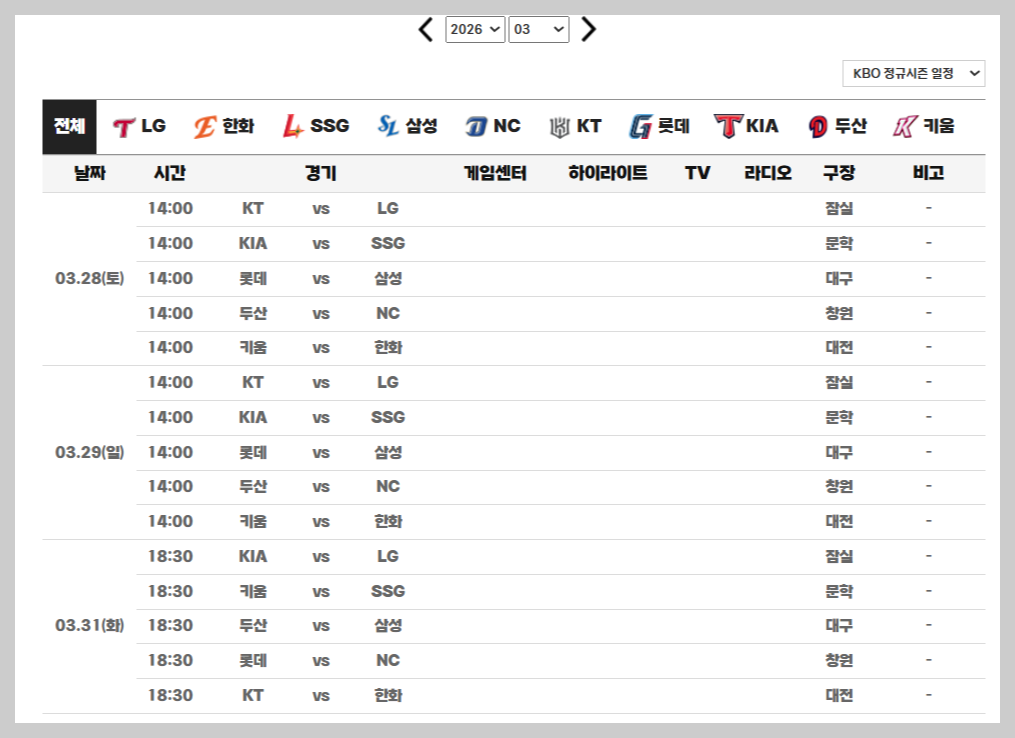Image resolution: width=1015 pixels, height=738 pixels.
Task: Open the 2026 year dropdown
Action: click(475, 30)
